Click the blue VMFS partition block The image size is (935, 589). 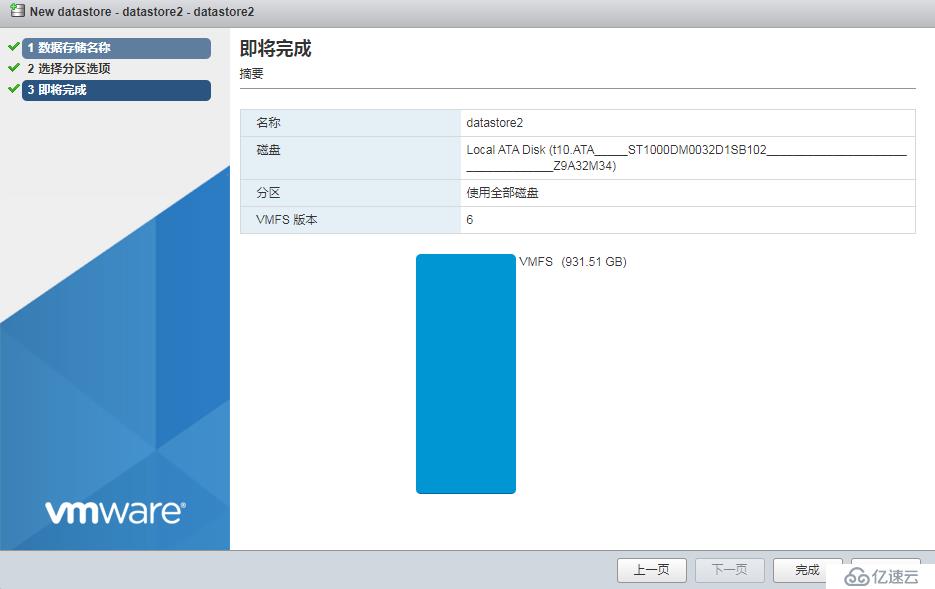pos(466,374)
